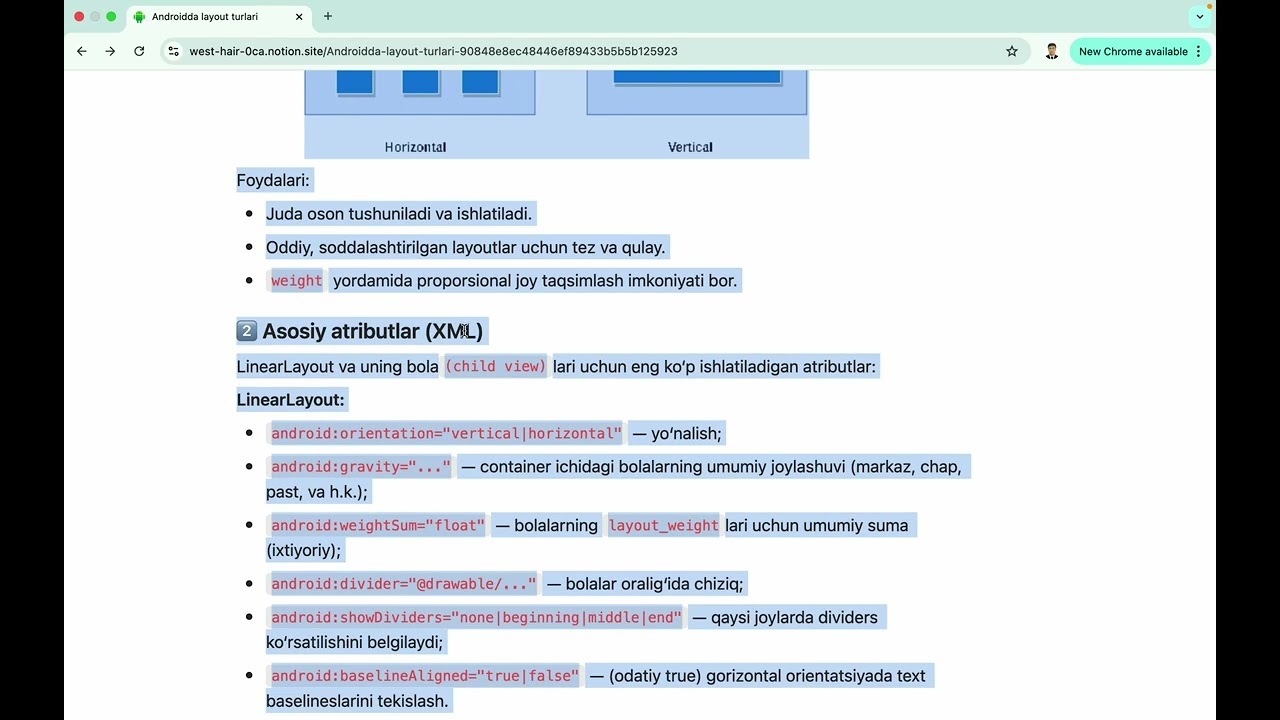
Task: Click the android:showDividers code snippet
Action: coord(476,617)
